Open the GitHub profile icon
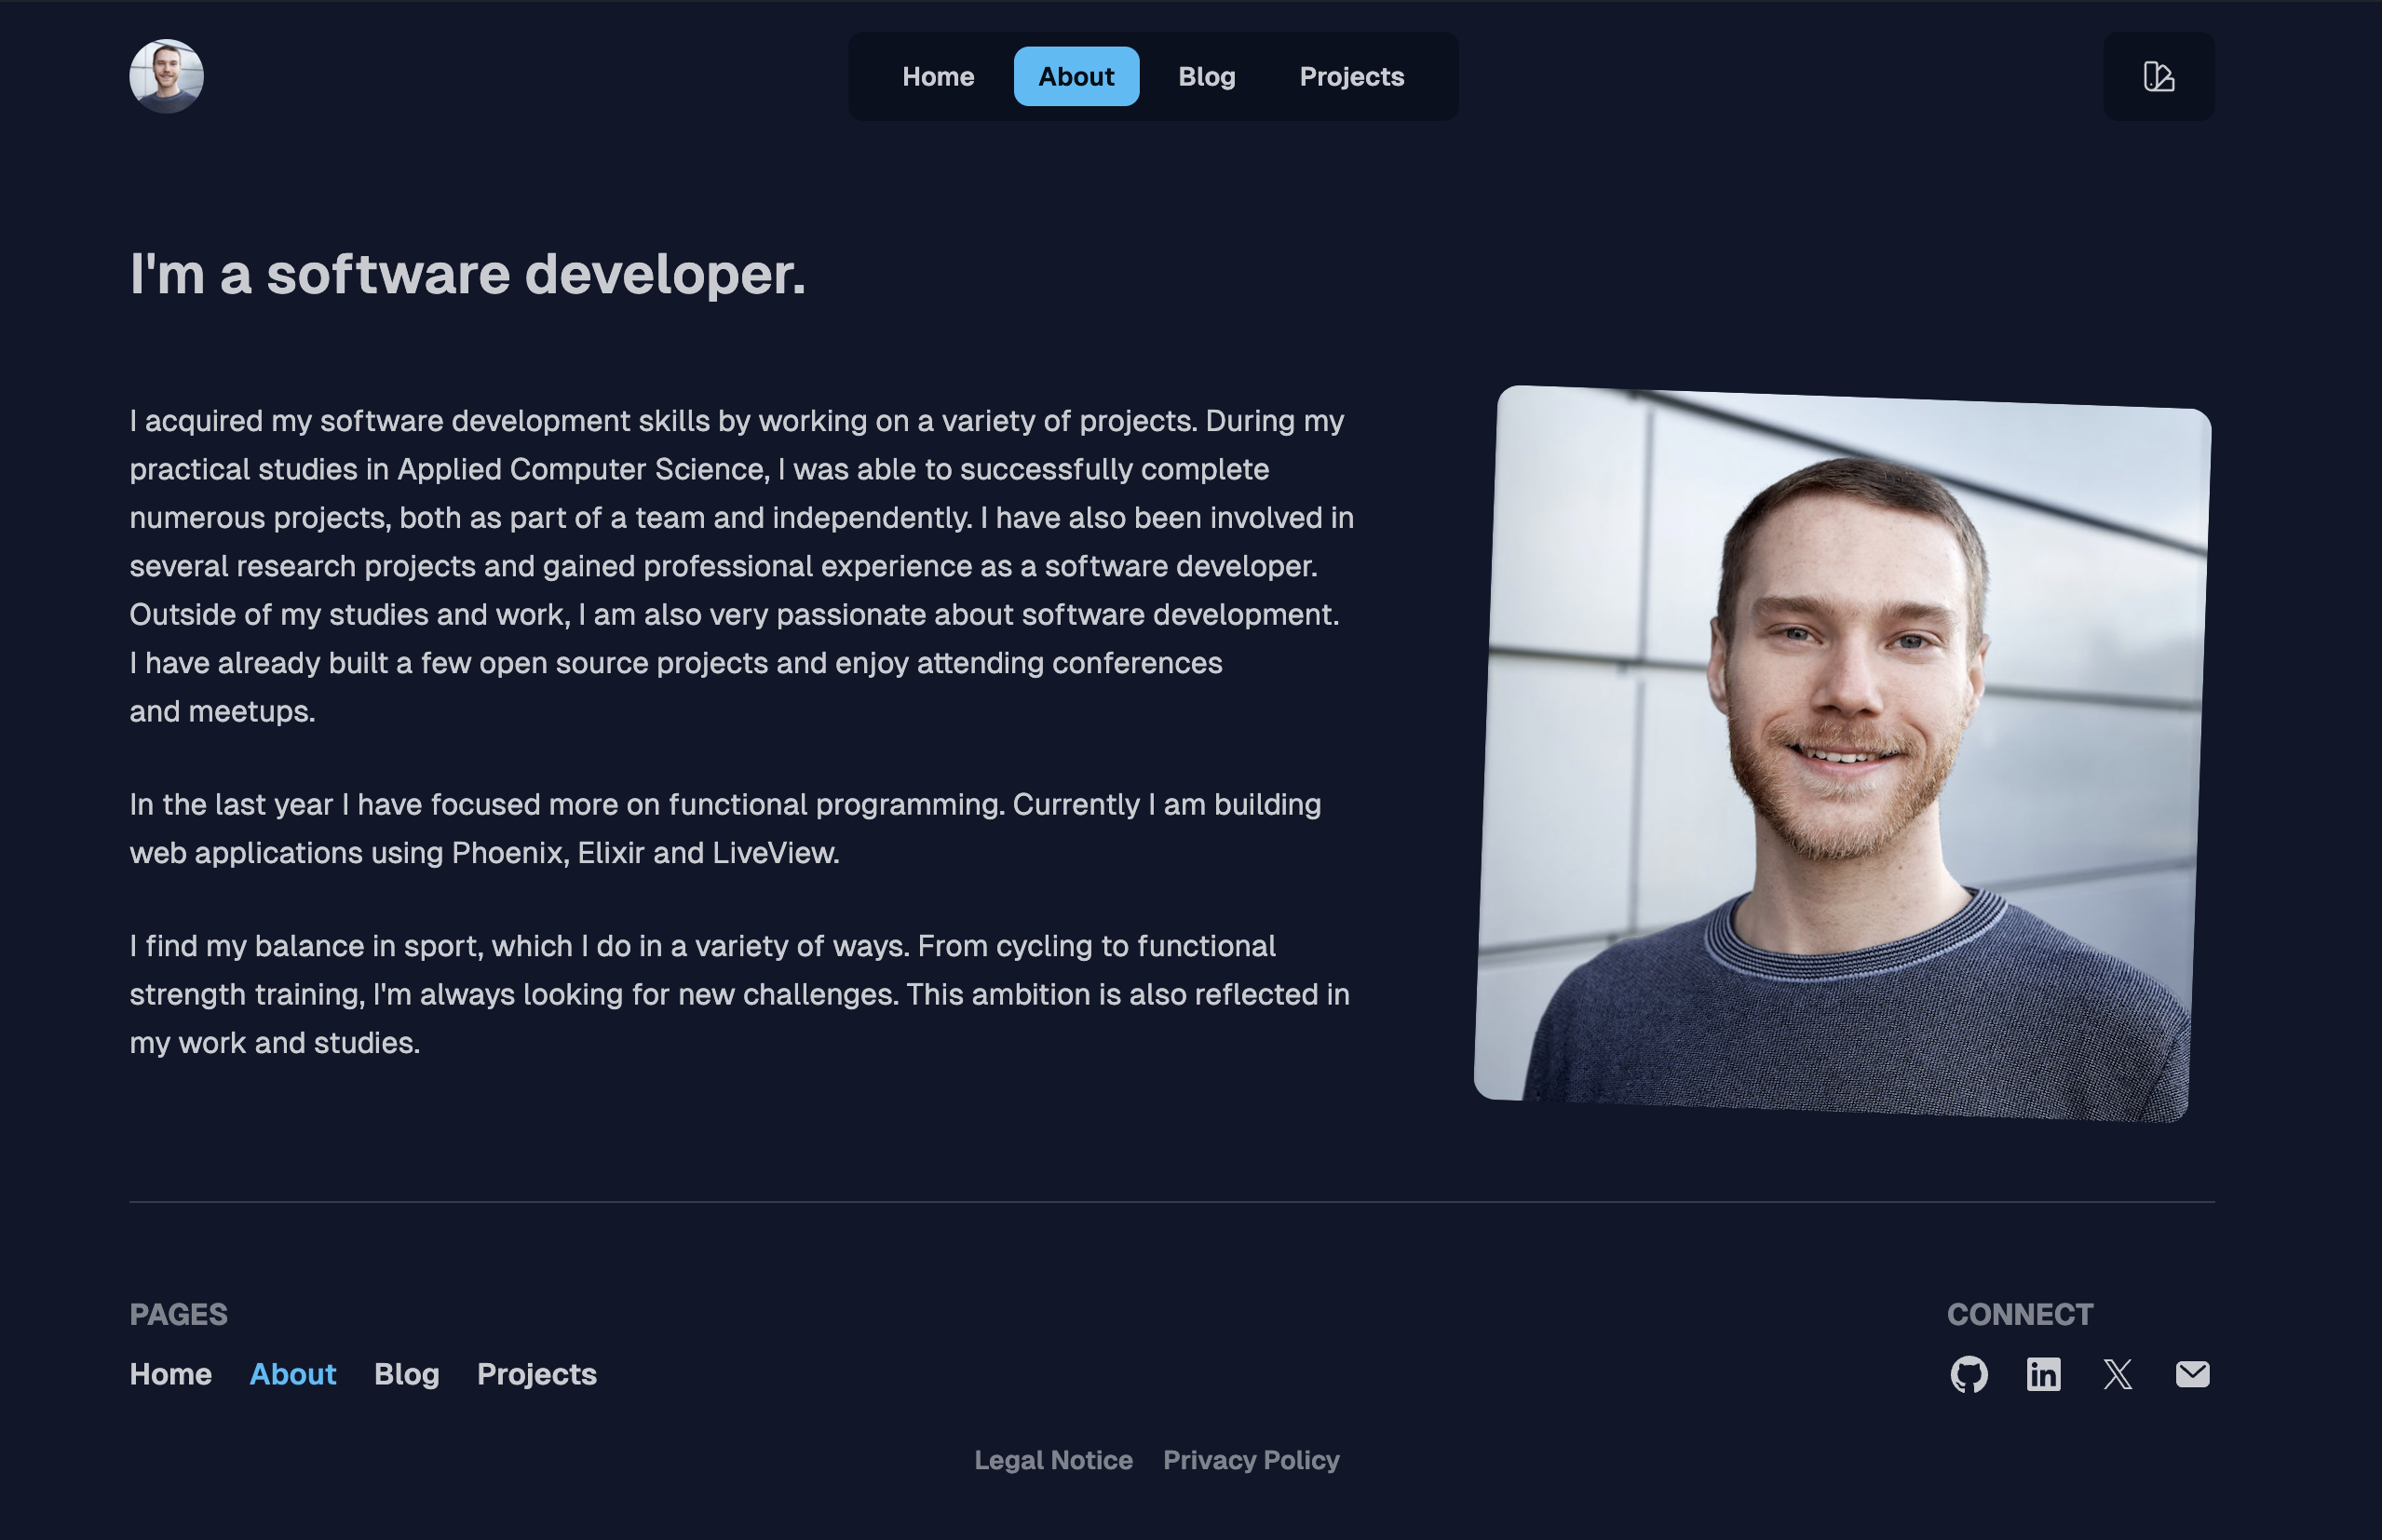This screenshot has width=2382, height=1540. (1968, 1374)
